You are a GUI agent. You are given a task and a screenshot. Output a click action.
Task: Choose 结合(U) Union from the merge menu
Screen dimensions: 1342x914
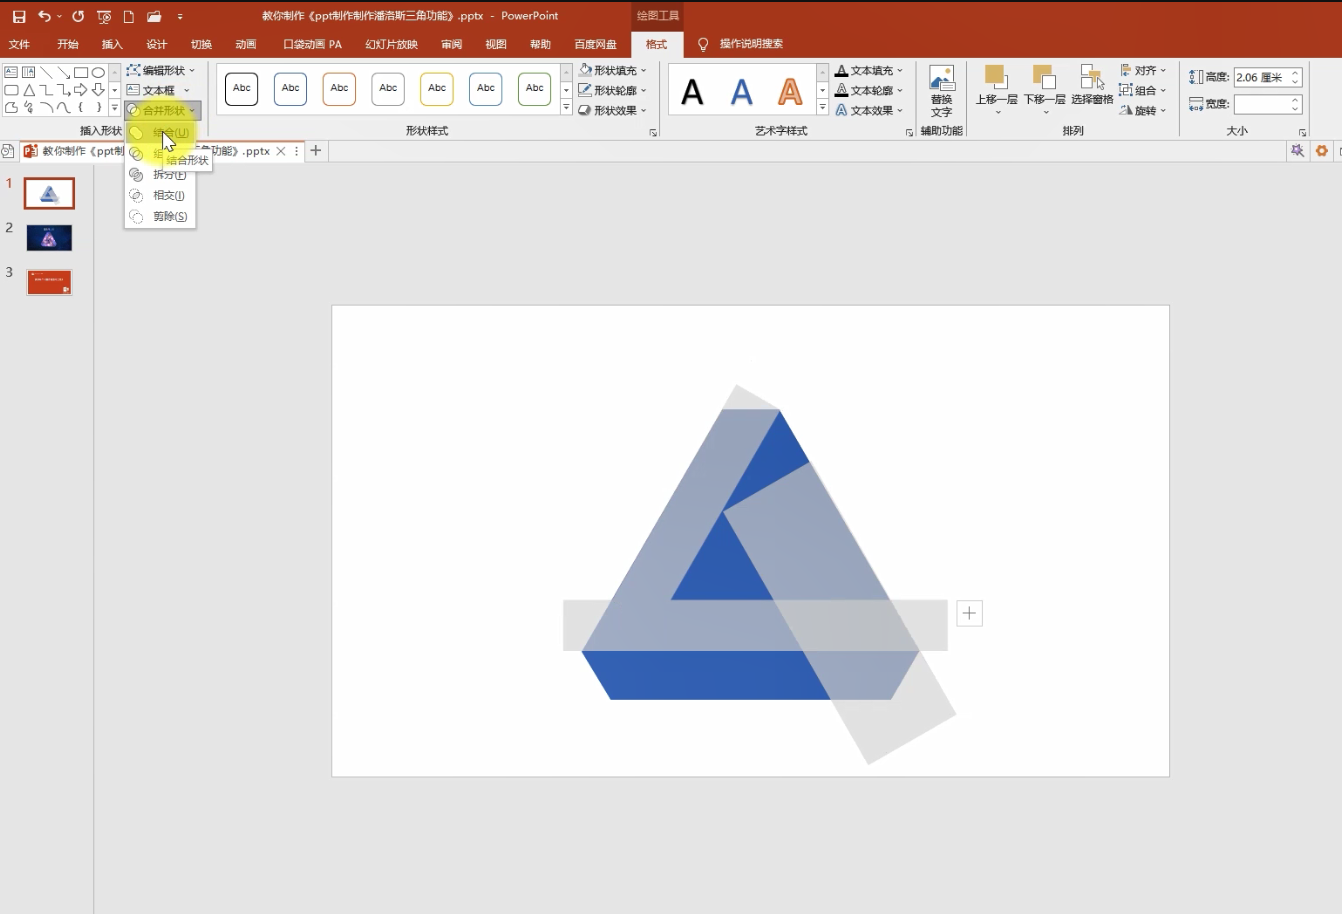tap(160, 133)
